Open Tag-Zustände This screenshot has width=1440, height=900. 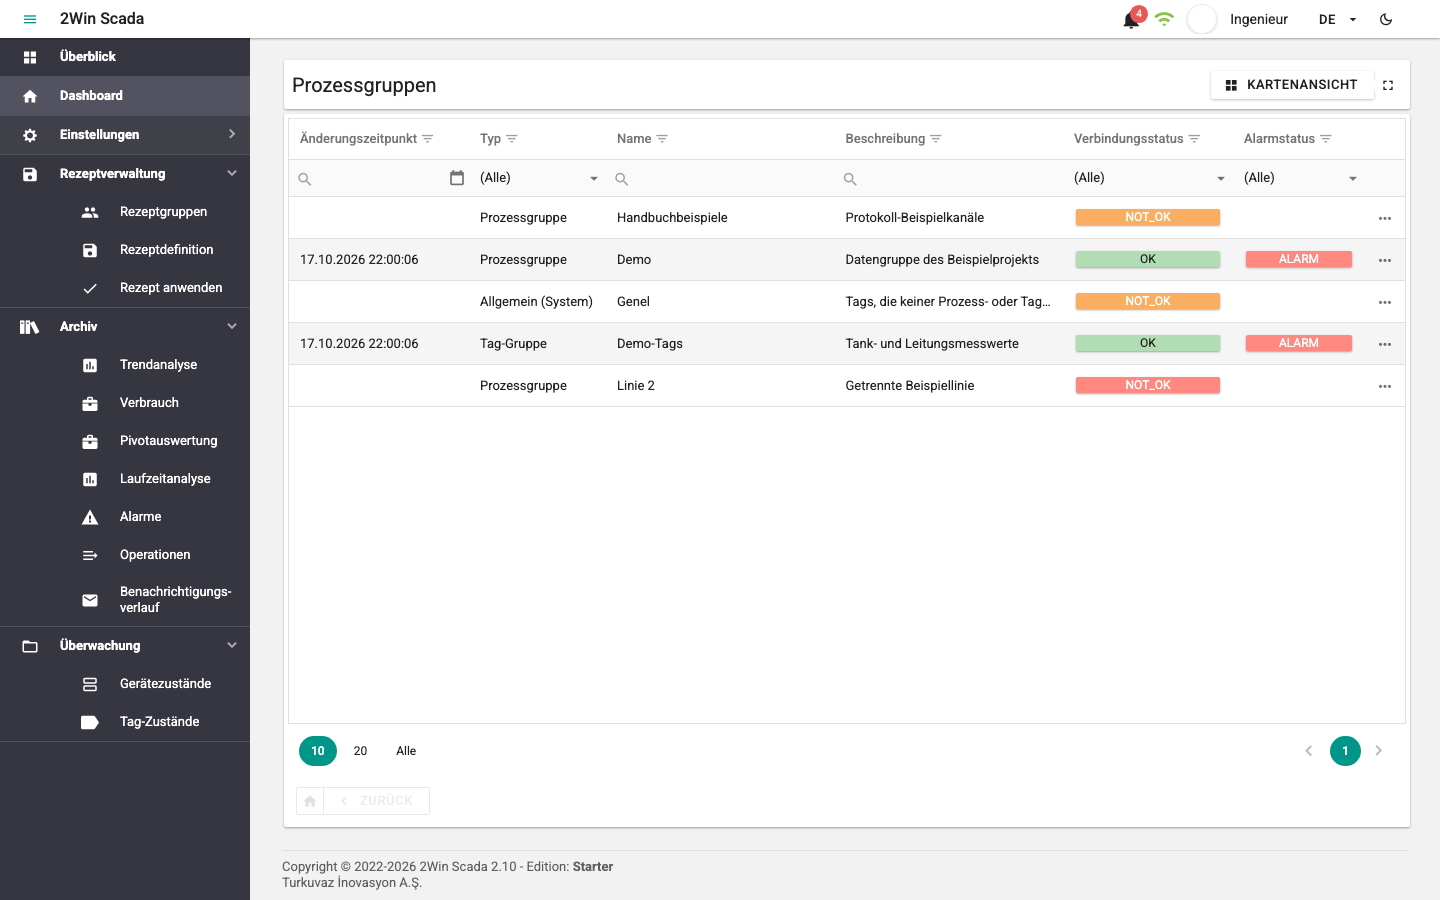coord(125,722)
